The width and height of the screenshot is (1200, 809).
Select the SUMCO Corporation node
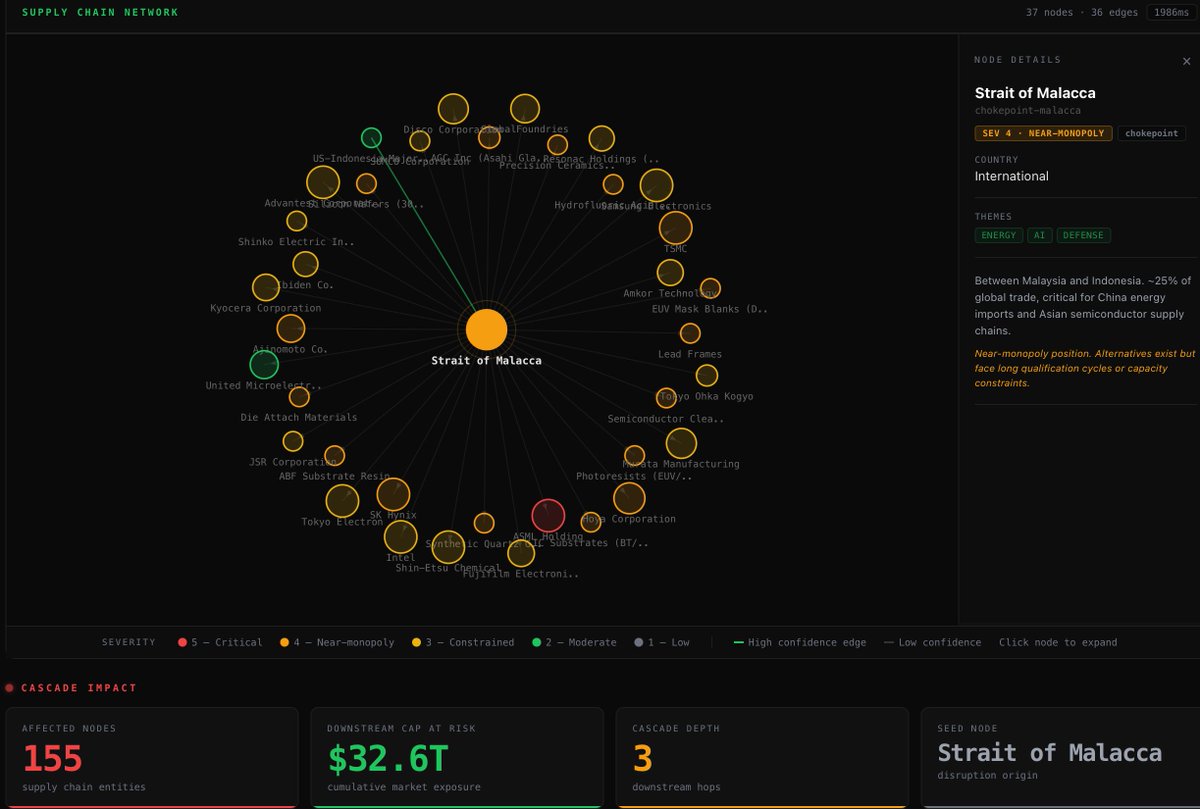click(x=420, y=141)
